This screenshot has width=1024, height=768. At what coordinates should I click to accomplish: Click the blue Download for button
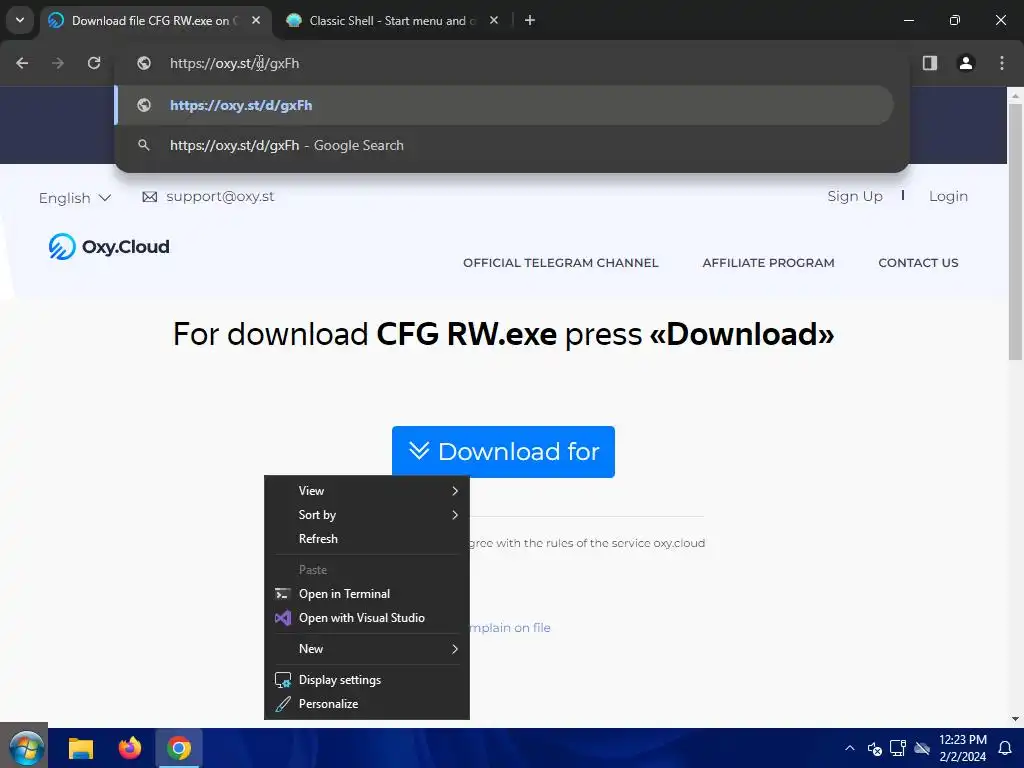503,451
